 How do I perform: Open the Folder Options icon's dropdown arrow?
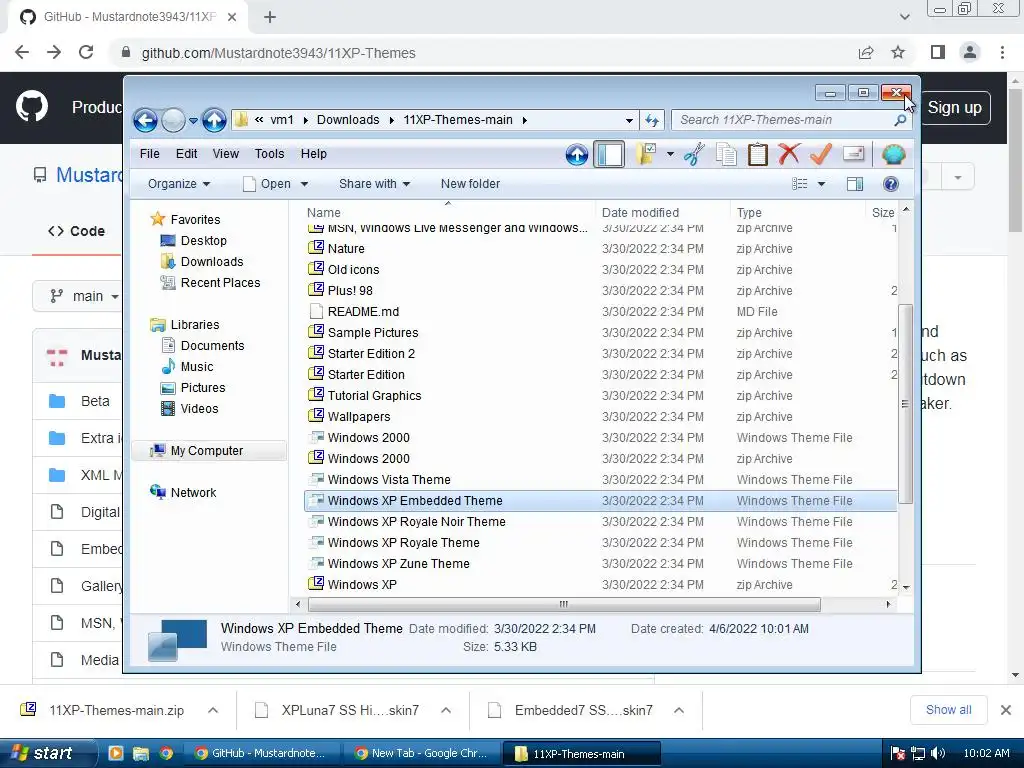[x=670, y=155]
